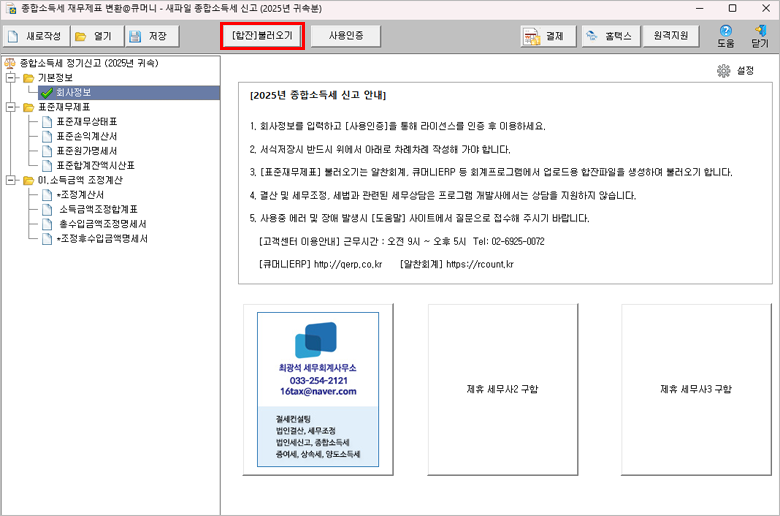The image size is (780, 516).
Task: Click the document icon beside 표준재무상태표
Action: click(x=47, y=122)
